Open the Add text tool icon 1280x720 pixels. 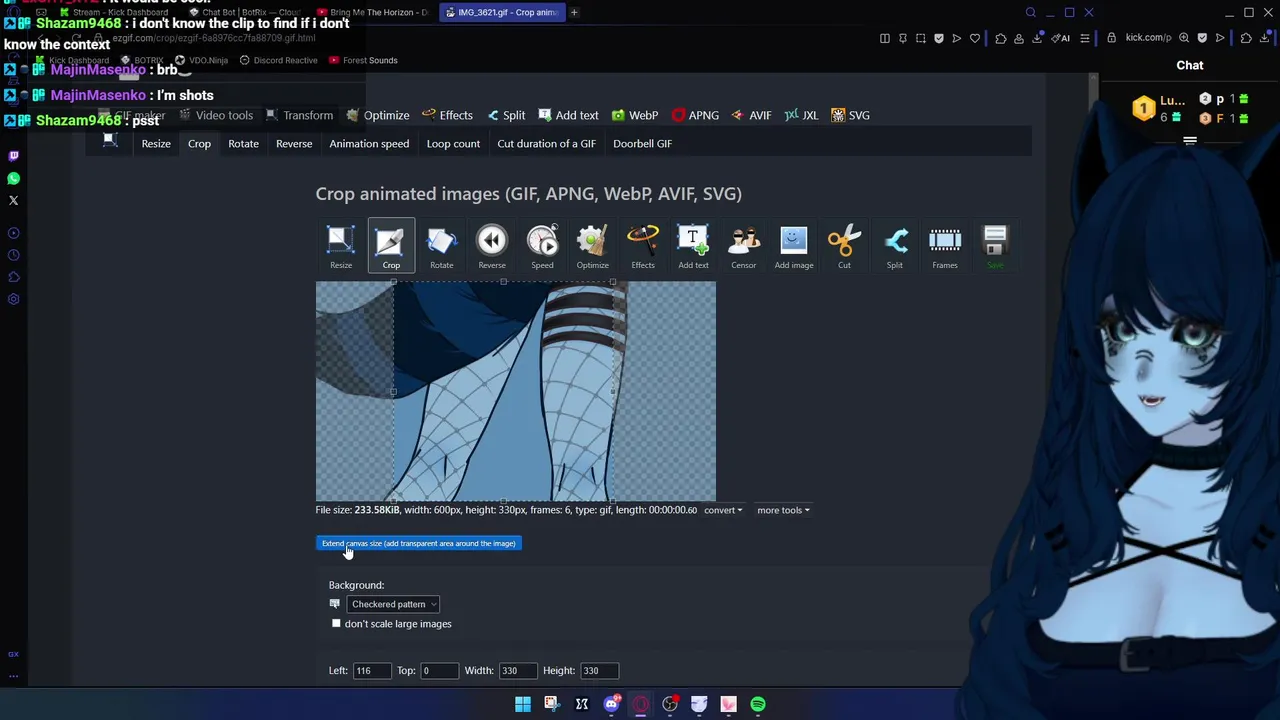click(693, 246)
